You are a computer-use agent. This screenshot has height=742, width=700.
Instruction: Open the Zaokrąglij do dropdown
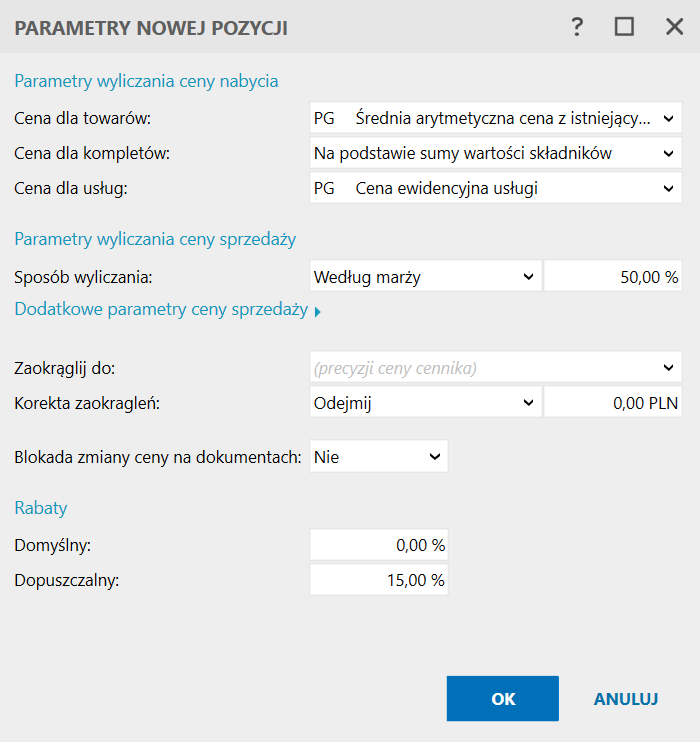[495, 368]
